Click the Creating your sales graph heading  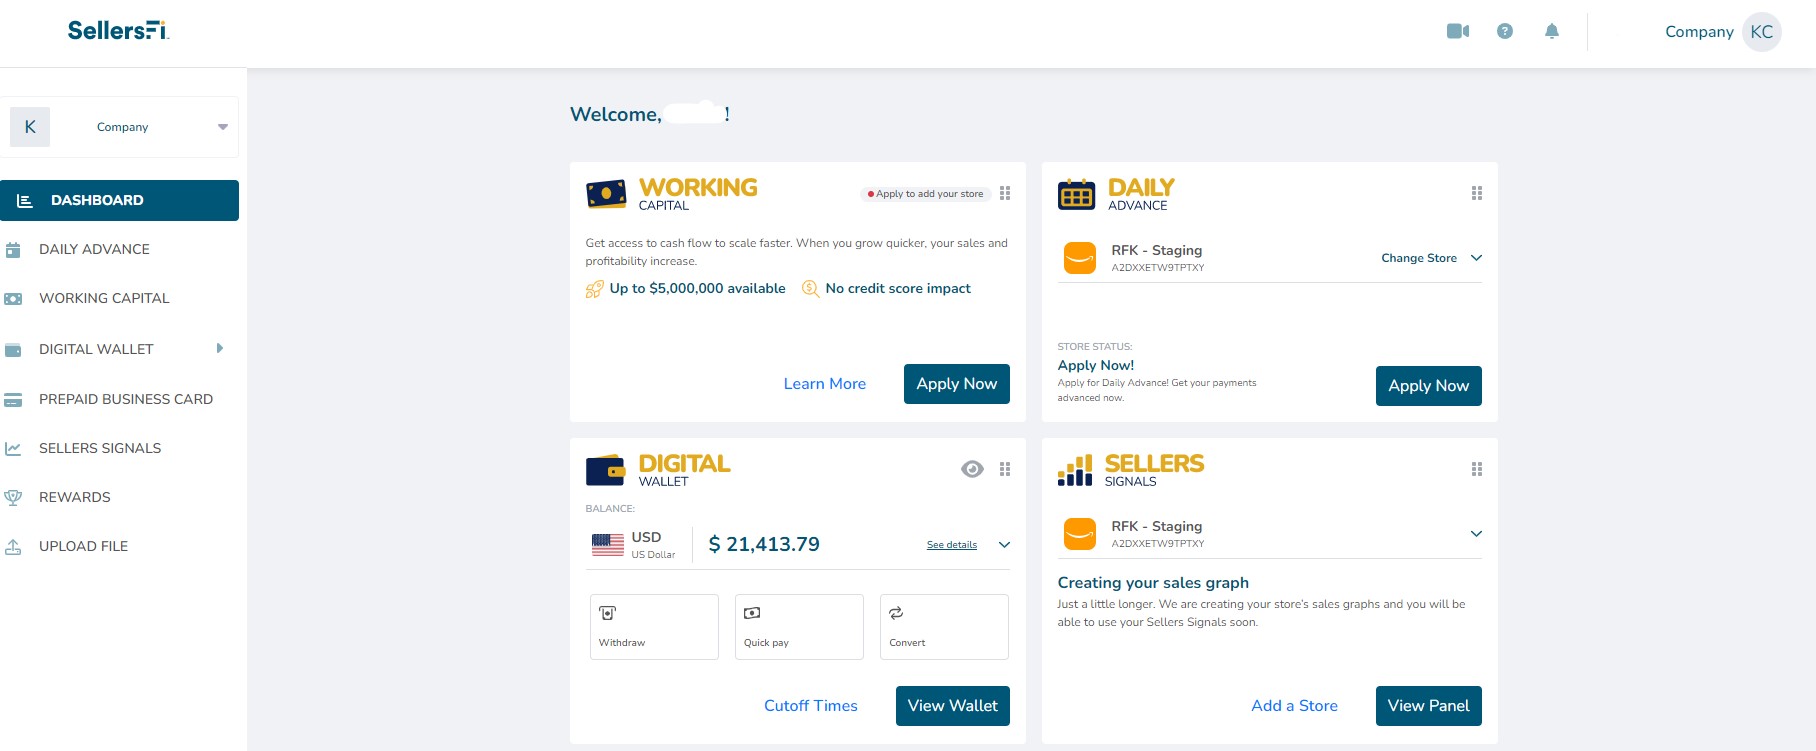point(1153,583)
